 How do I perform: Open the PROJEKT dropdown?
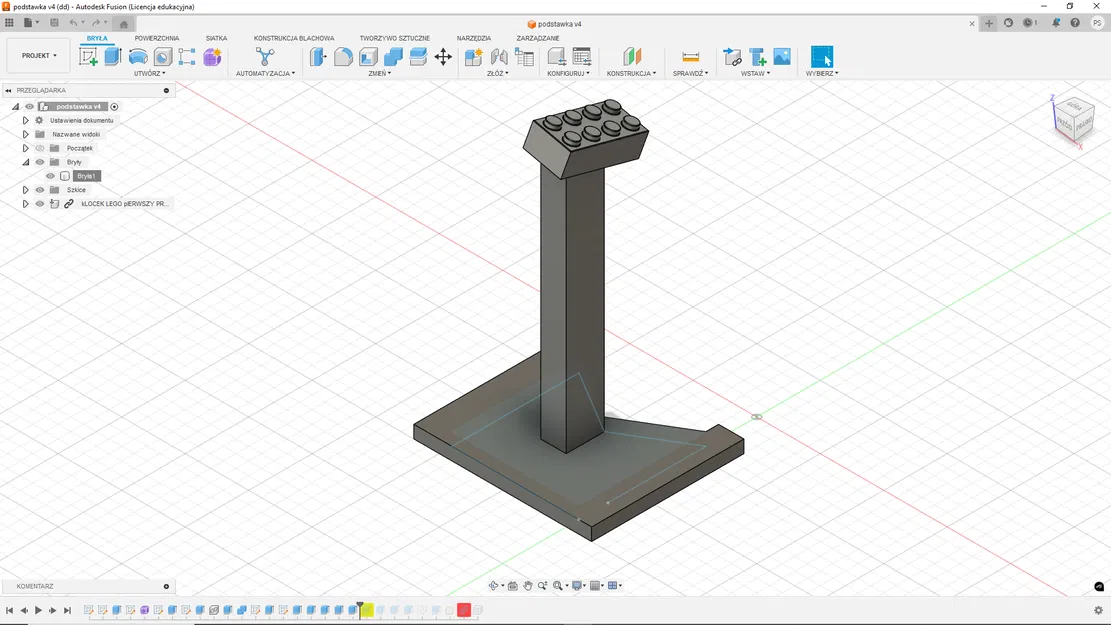coord(37,55)
